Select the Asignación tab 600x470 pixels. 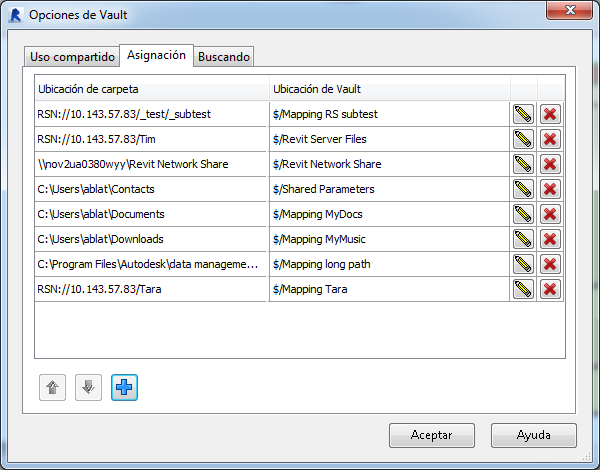(x=157, y=55)
